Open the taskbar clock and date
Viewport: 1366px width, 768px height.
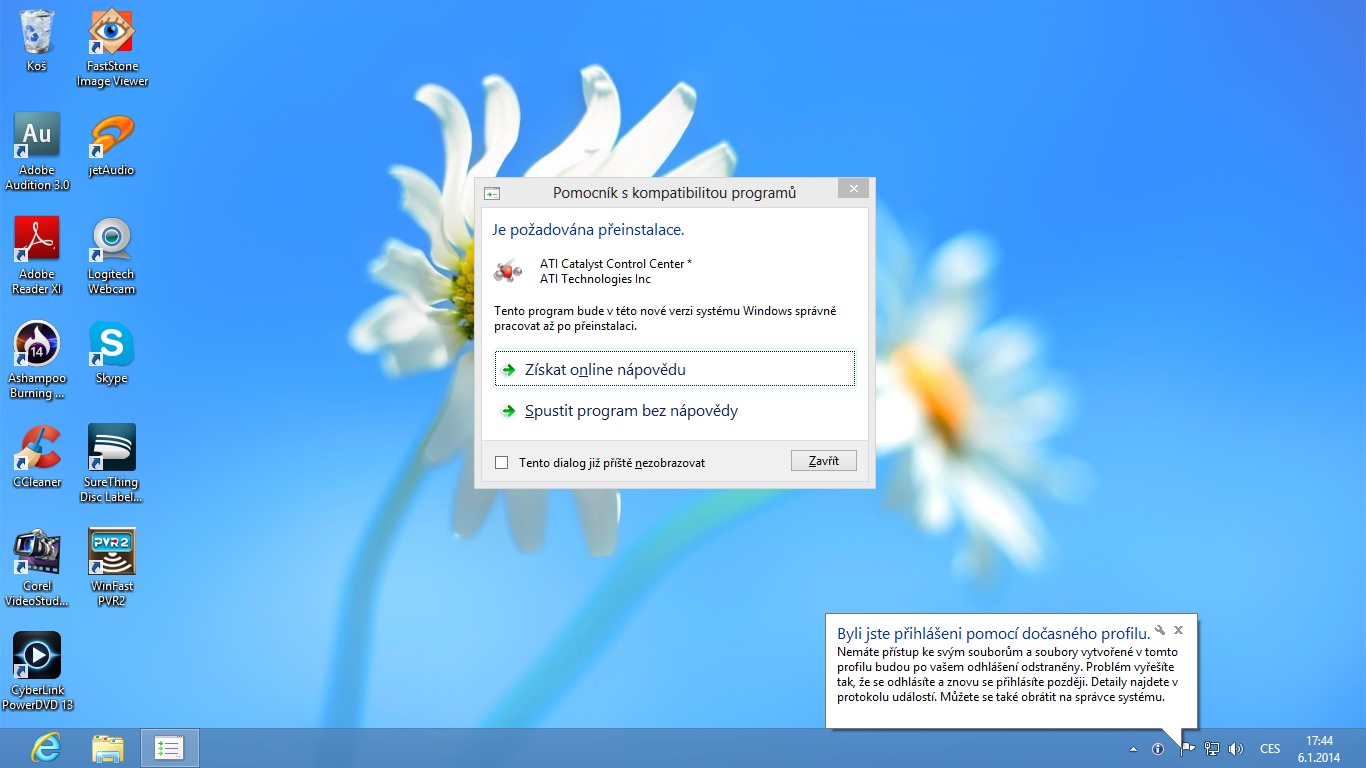tap(1319, 749)
